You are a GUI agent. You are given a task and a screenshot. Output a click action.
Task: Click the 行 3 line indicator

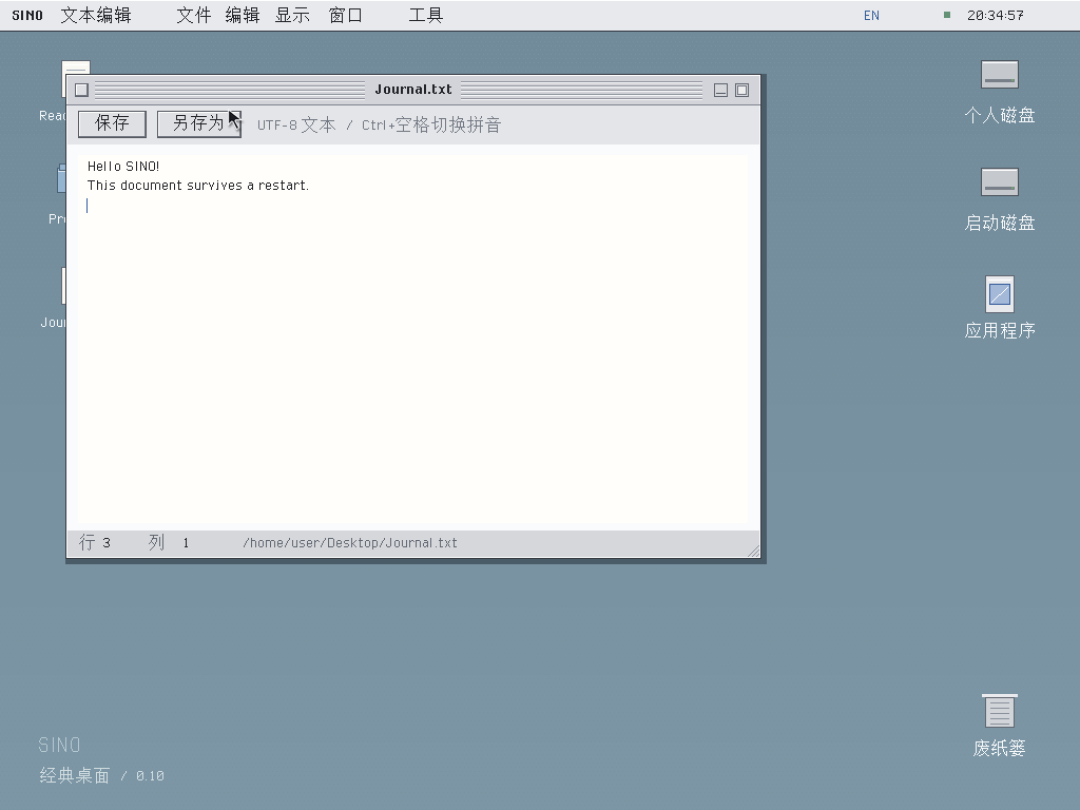(x=95, y=543)
